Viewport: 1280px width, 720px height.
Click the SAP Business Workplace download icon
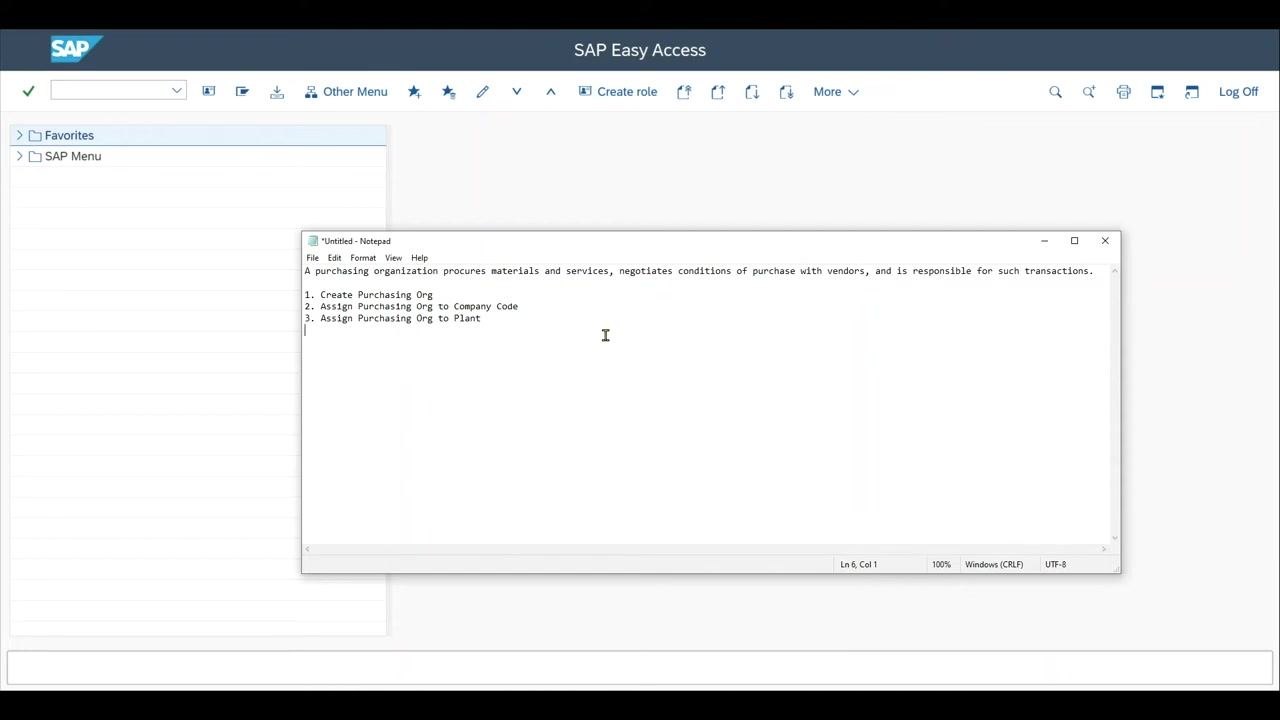click(x=277, y=91)
